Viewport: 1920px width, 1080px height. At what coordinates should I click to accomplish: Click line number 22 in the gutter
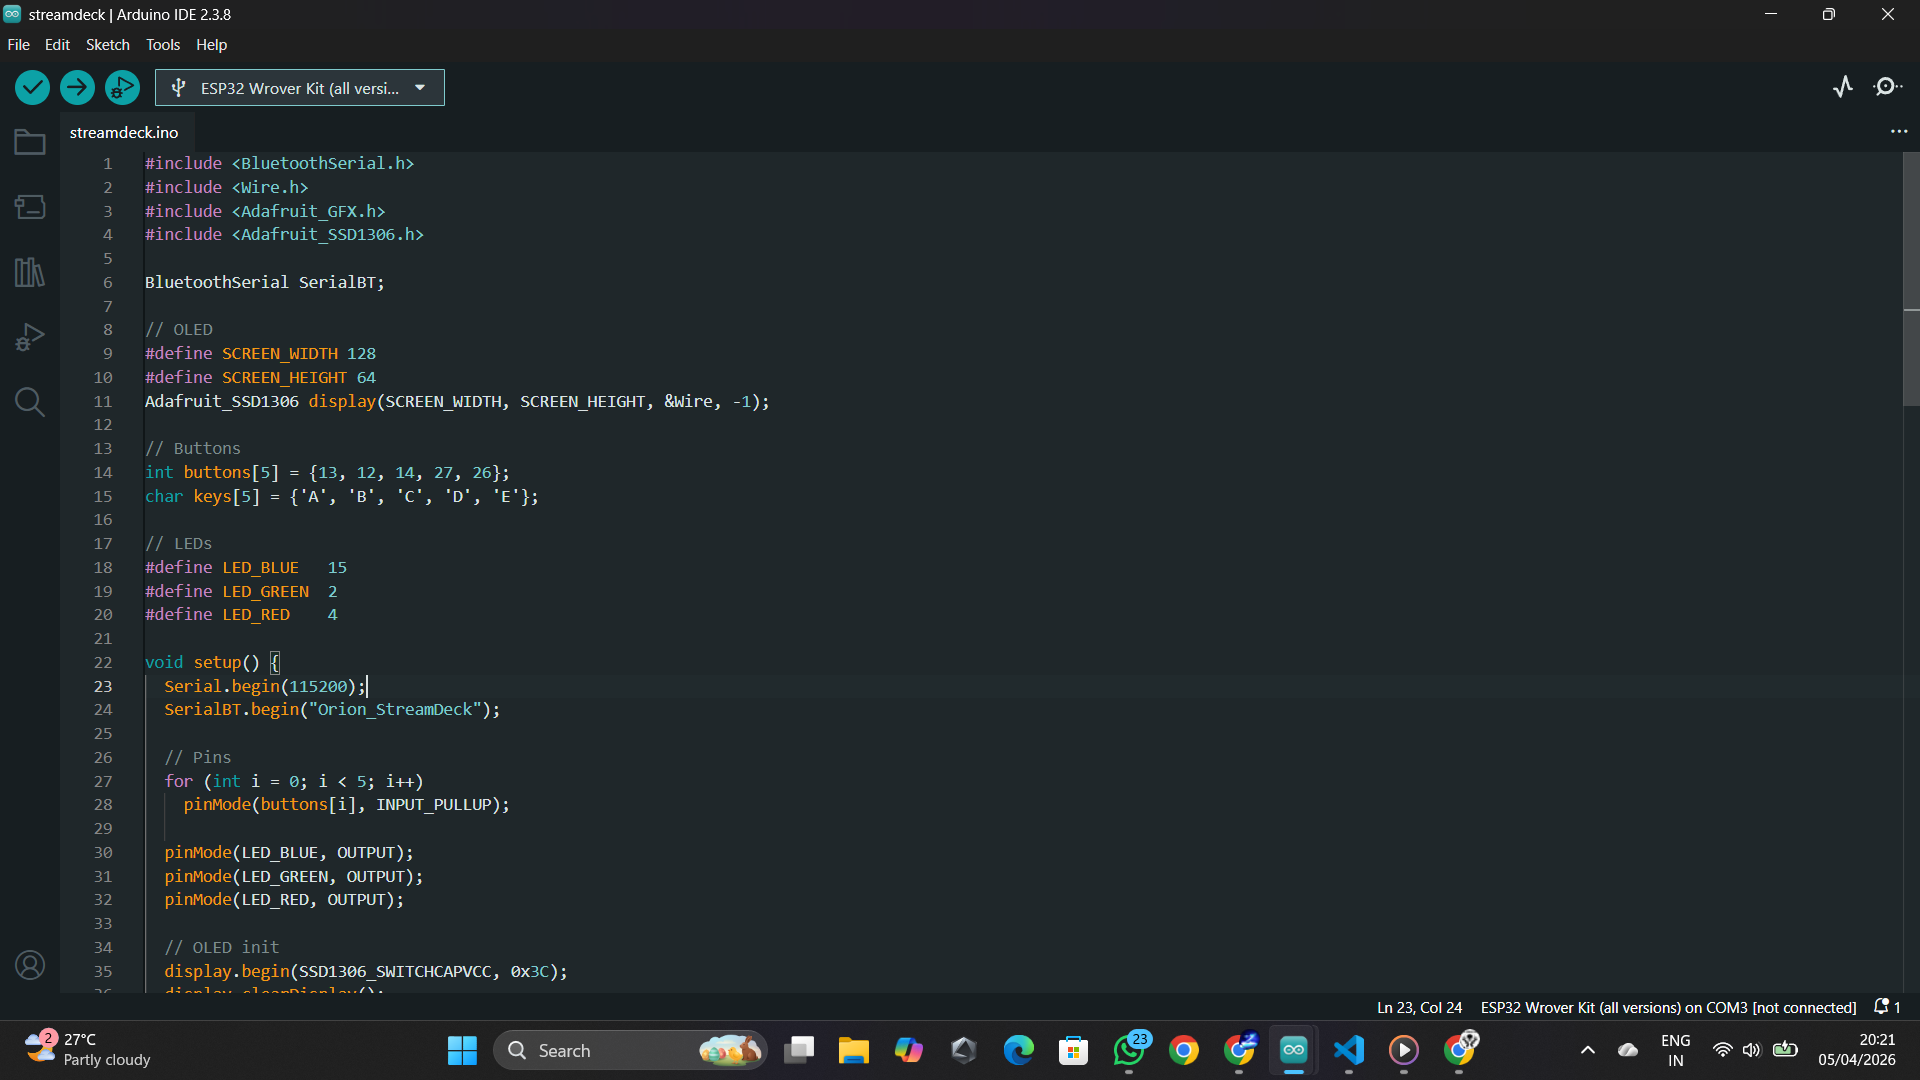(x=103, y=662)
